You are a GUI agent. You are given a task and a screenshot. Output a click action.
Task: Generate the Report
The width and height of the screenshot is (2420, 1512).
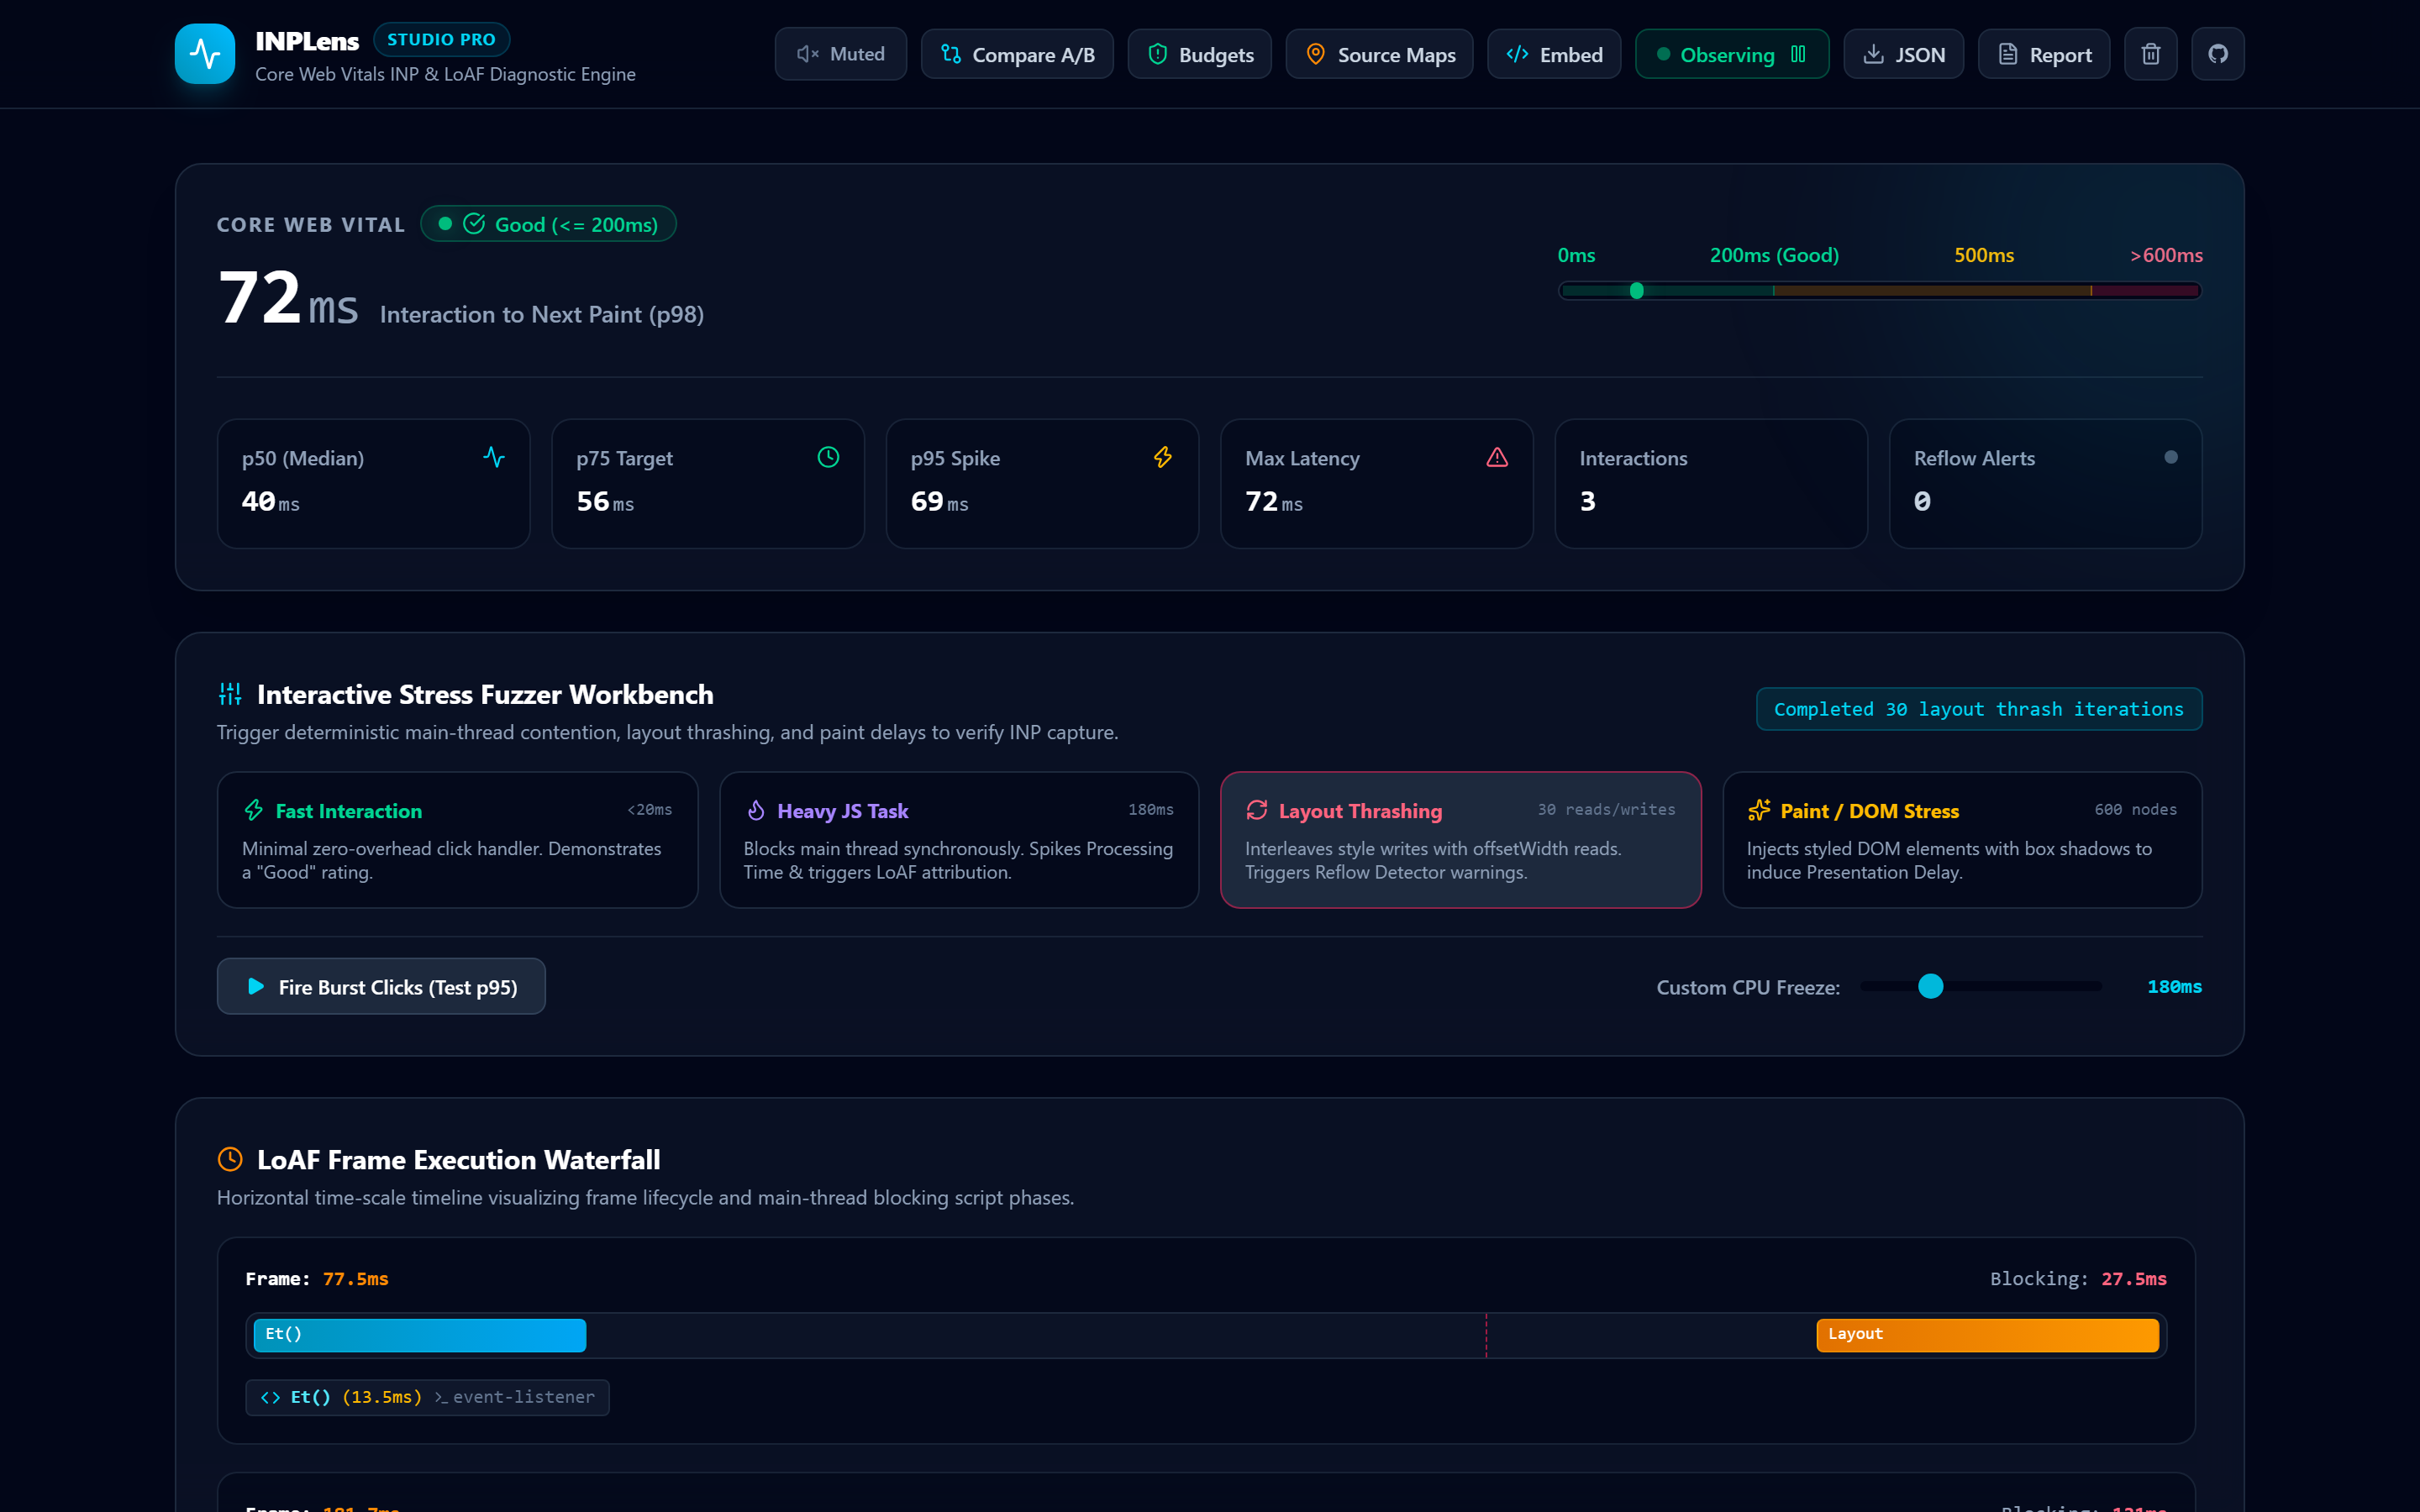tap(2043, 54)
